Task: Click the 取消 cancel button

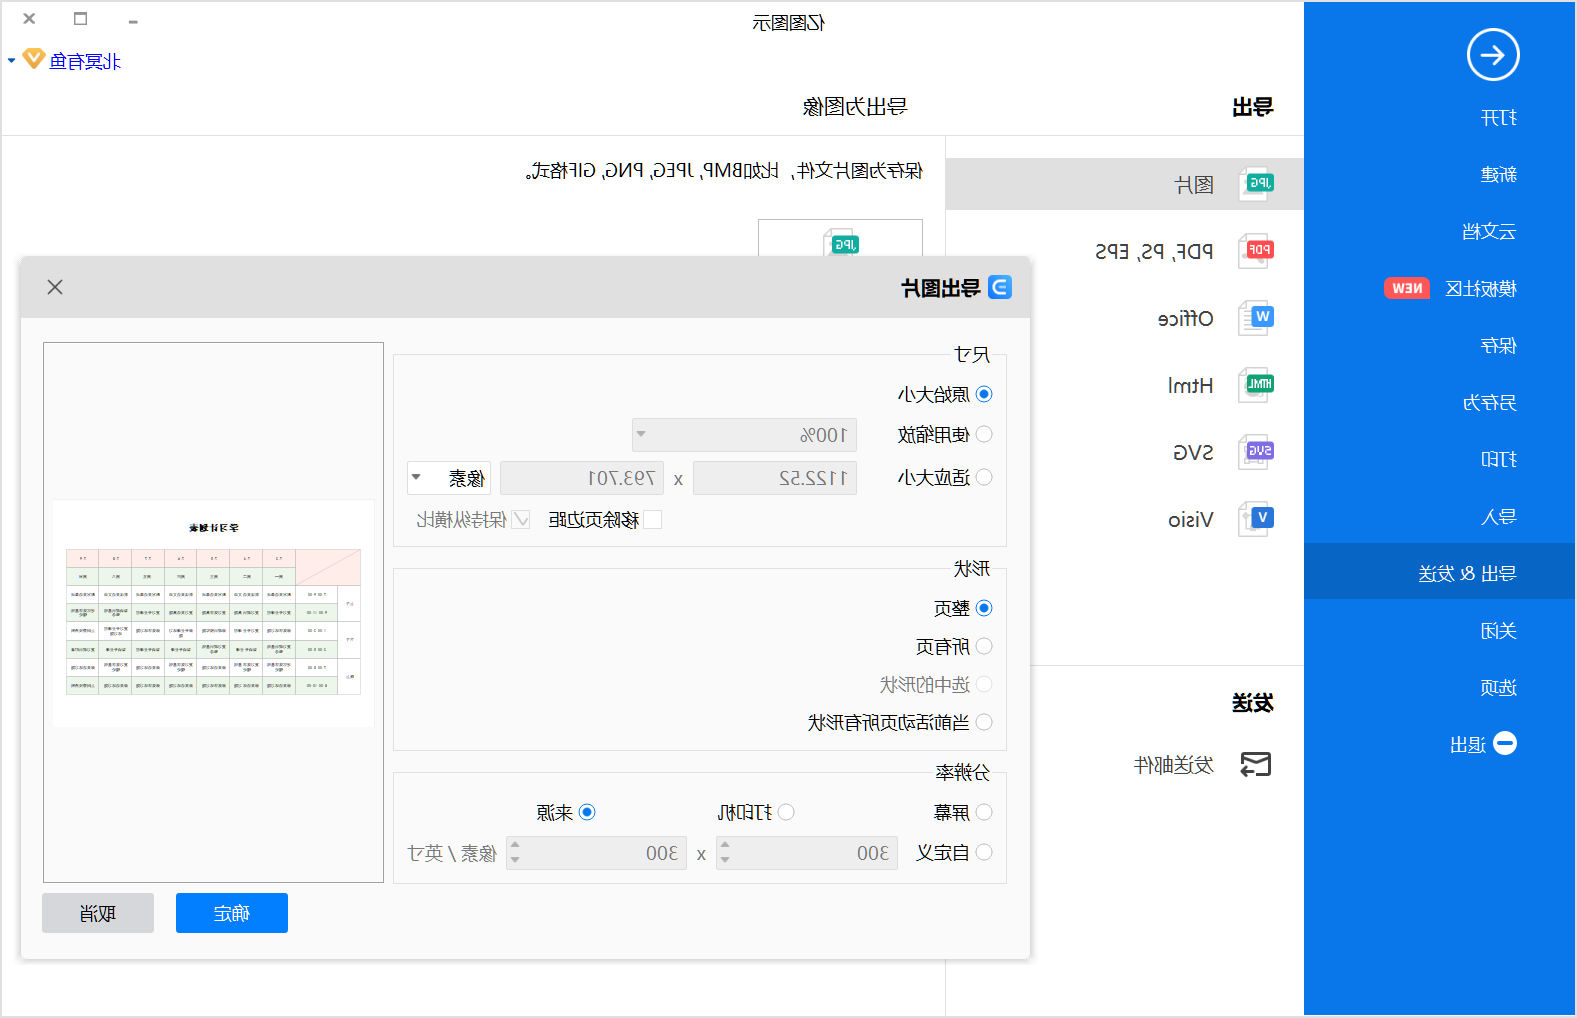Action: [98, 913]
